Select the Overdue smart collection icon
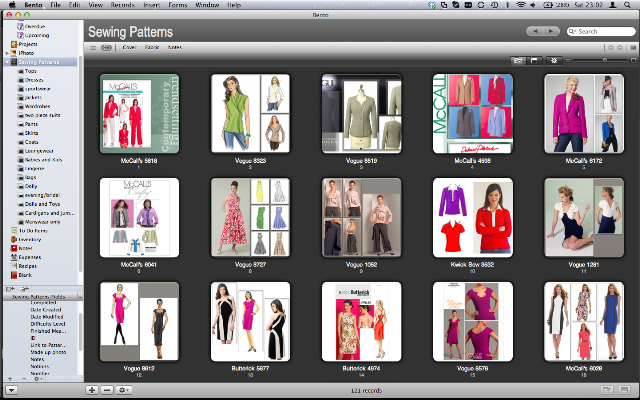 point(20,27)
